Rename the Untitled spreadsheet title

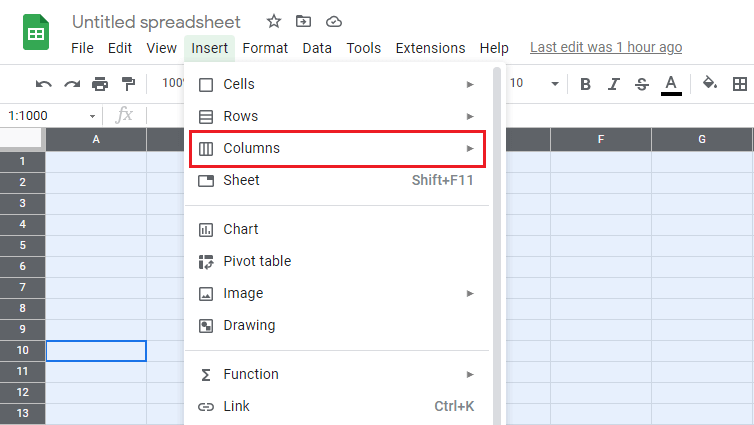coord(156,22)
